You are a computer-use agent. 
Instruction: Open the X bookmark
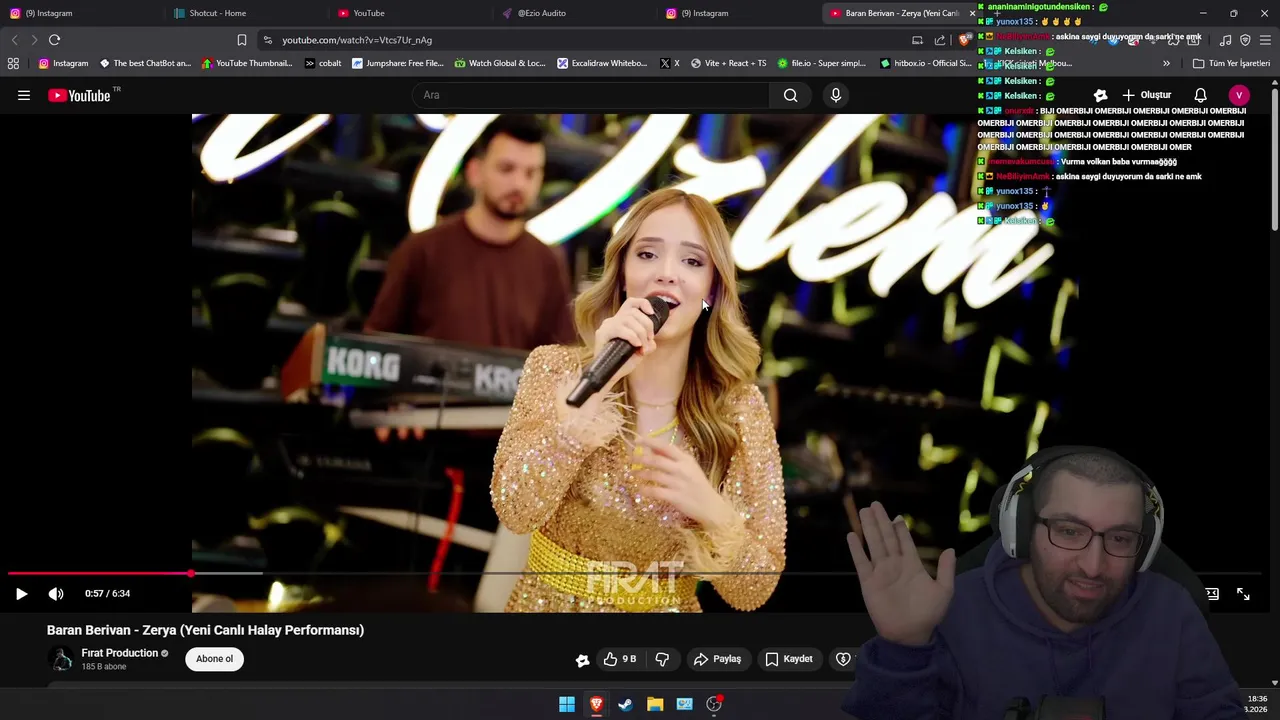[670, 63]
